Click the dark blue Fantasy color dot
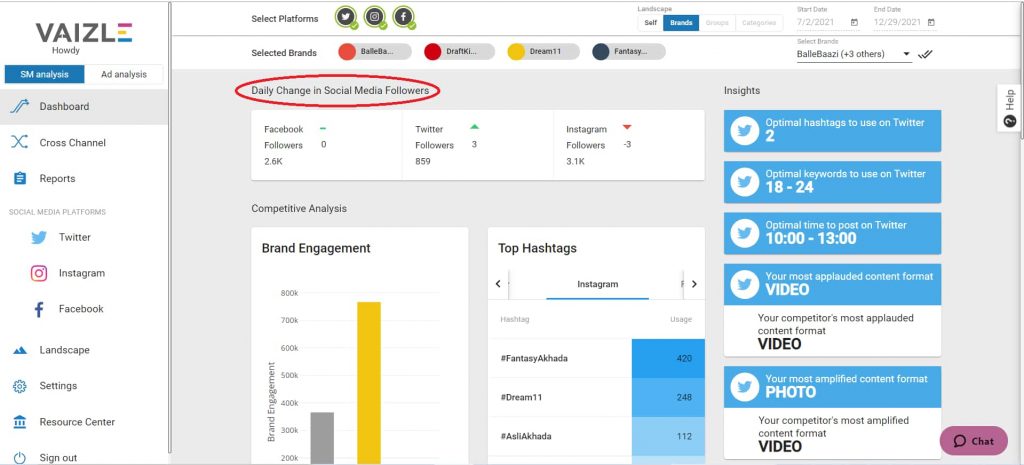This screenshot has height=465, width=1024. 601,52
